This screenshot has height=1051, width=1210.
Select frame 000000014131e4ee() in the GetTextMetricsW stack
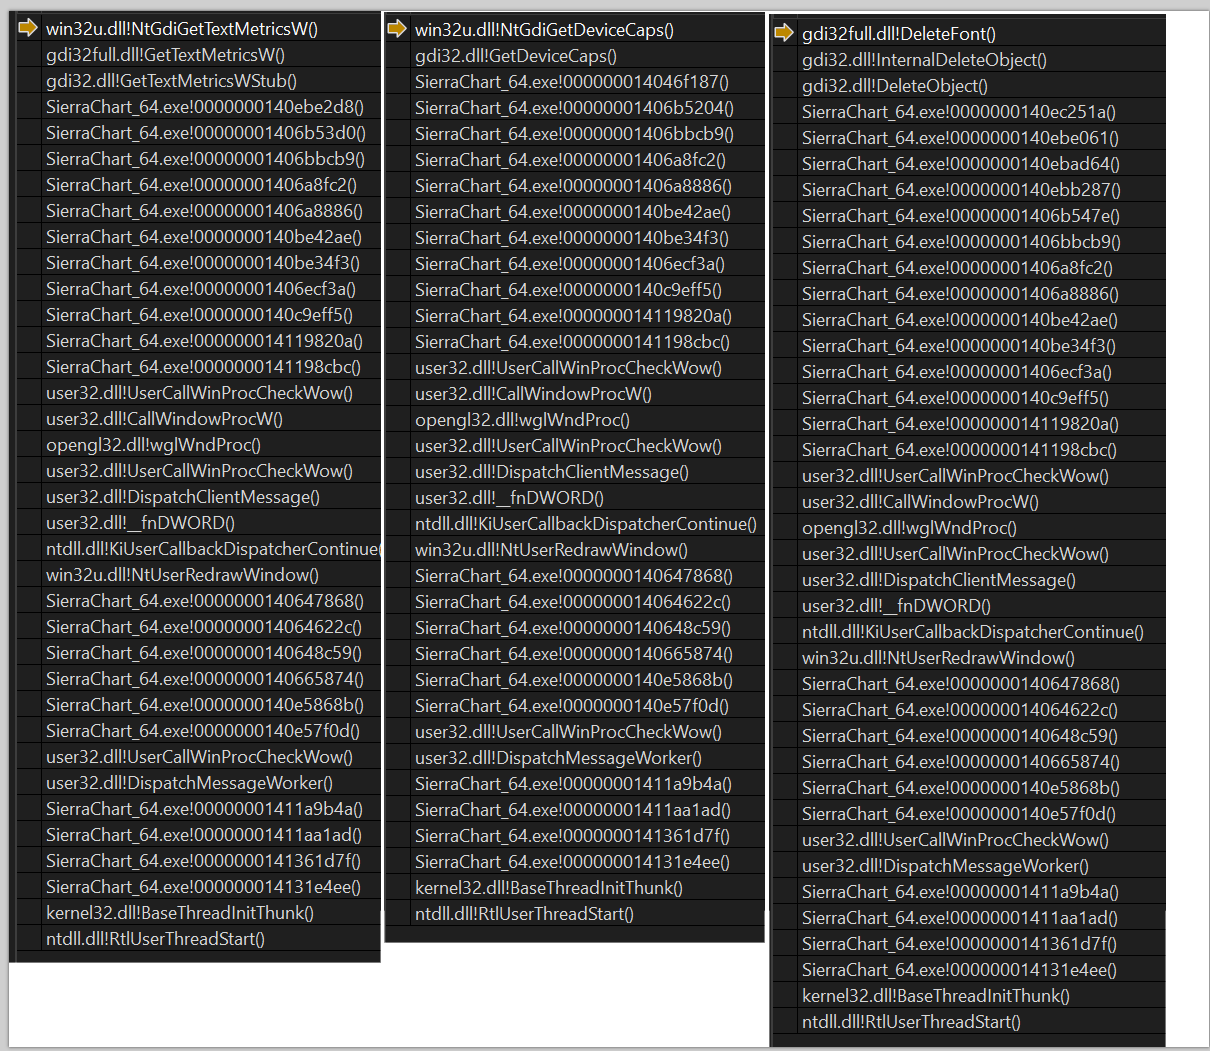[204, 887]
